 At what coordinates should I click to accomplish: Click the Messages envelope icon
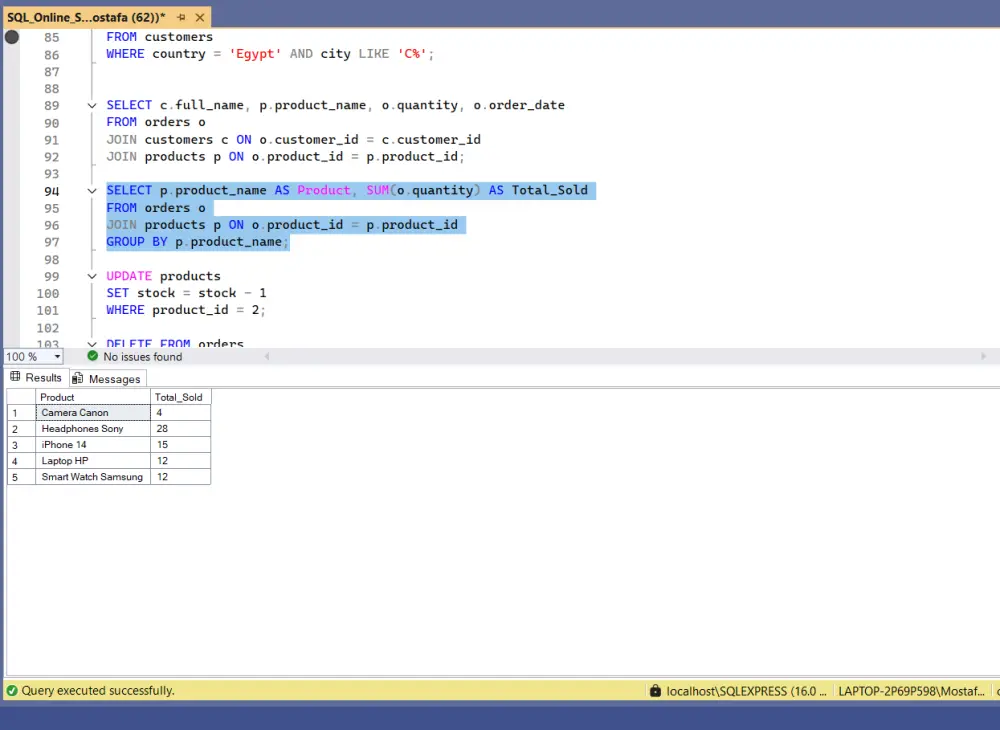click(80, 378)
